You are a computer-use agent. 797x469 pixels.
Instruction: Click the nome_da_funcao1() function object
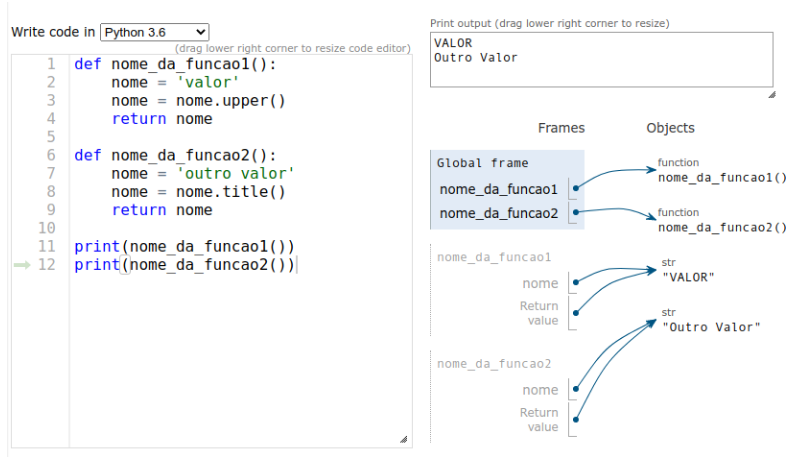click(x=722, y=178)
